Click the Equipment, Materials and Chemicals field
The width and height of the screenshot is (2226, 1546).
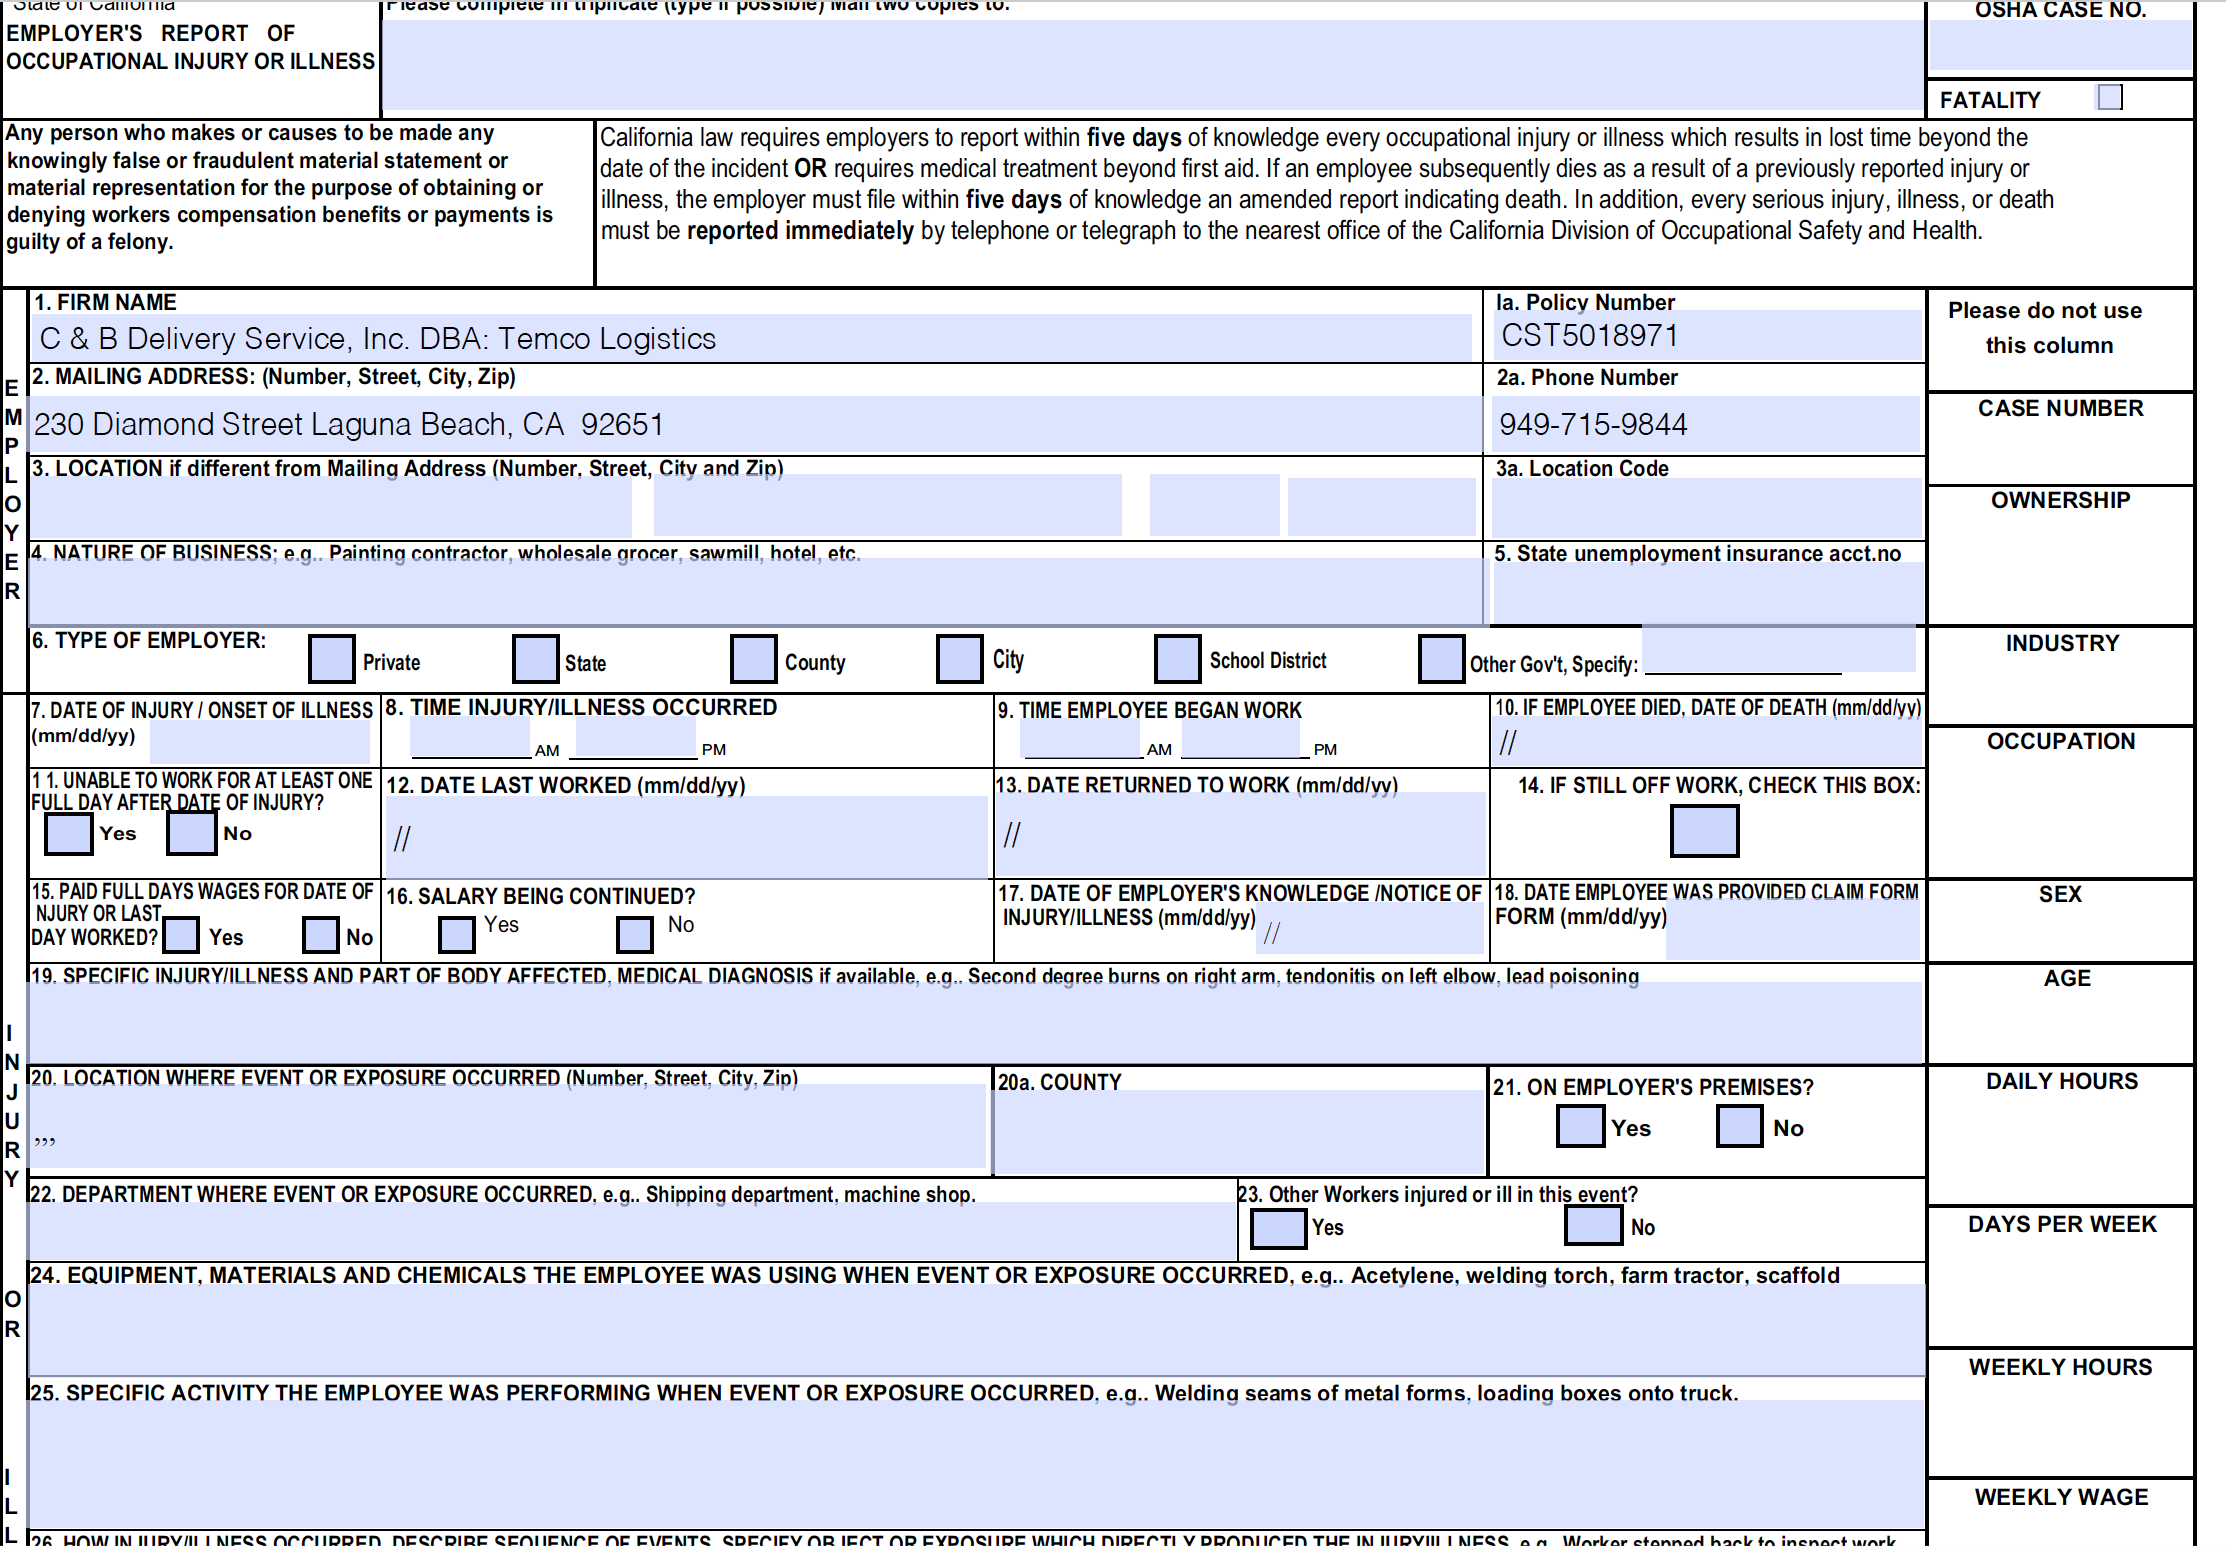pos(977,1329)
